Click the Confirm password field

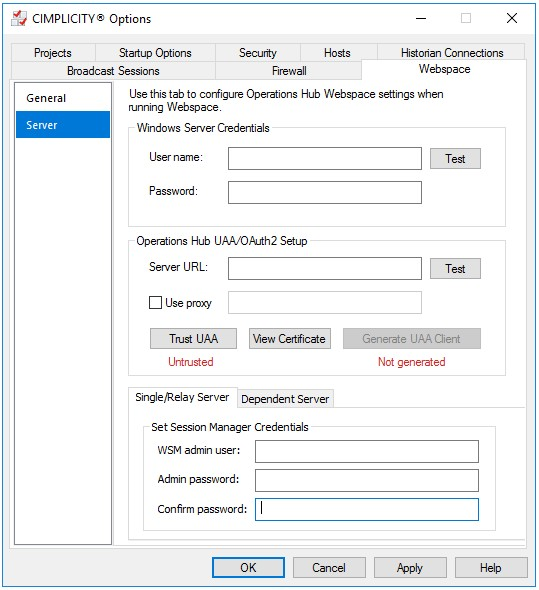(367, 509)
